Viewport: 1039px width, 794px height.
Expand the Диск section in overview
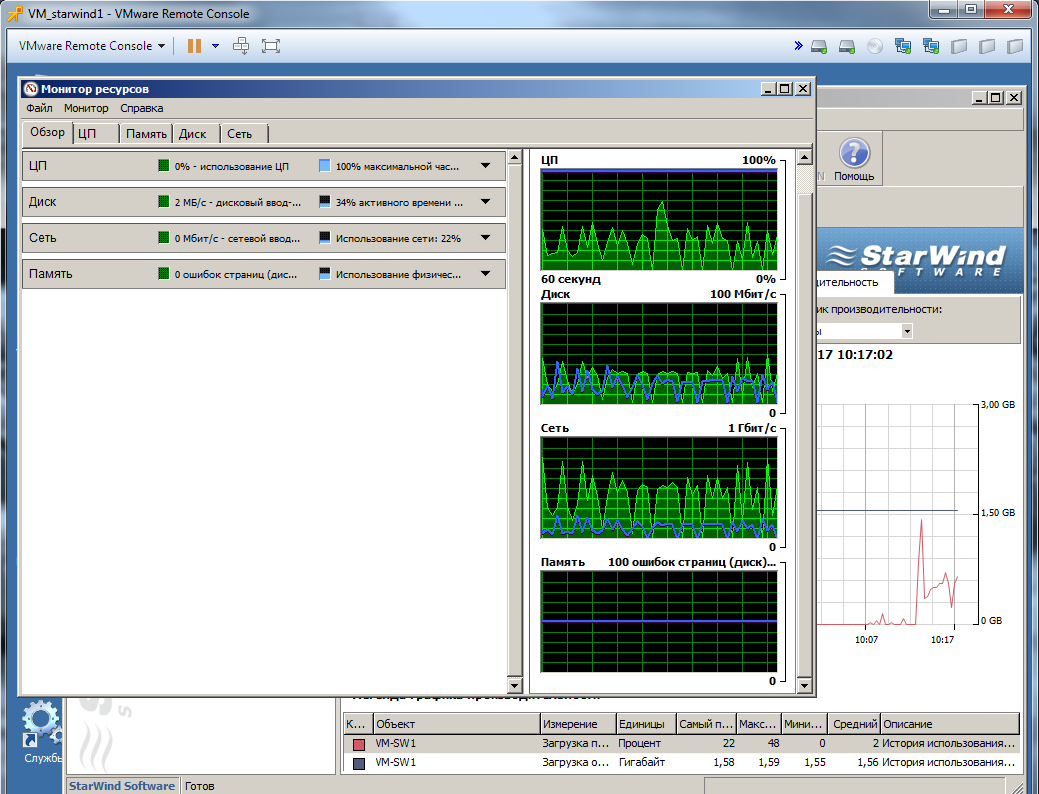[x=486, y=201]
